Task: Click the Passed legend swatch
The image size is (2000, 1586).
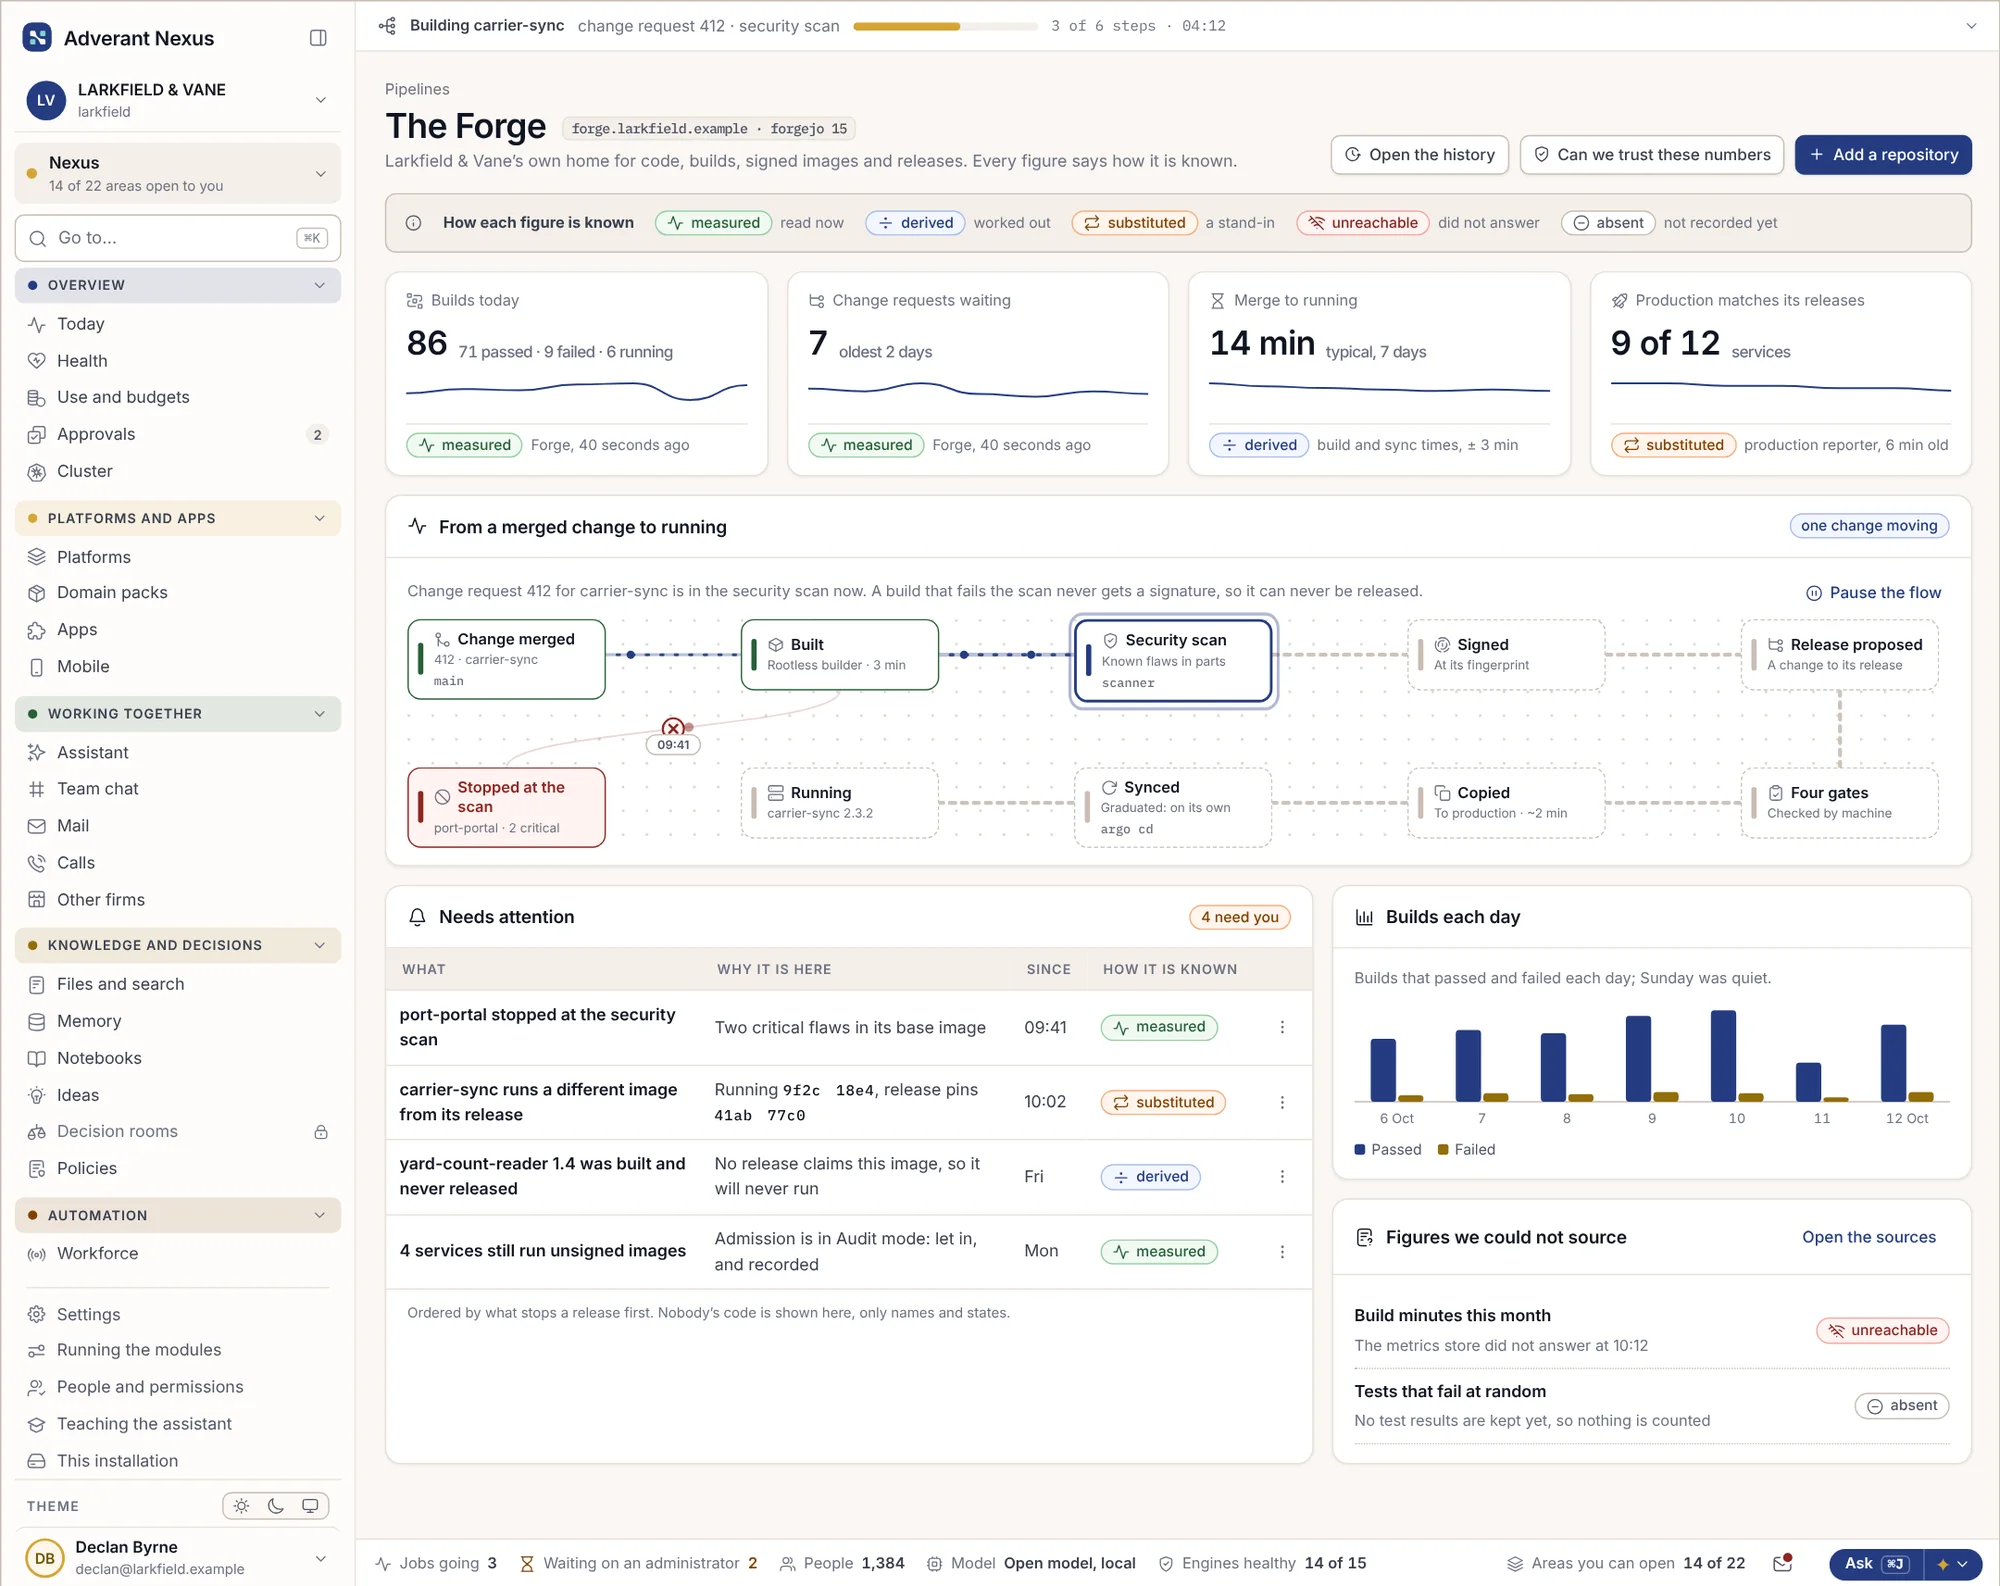Action: point(1359,1150)
